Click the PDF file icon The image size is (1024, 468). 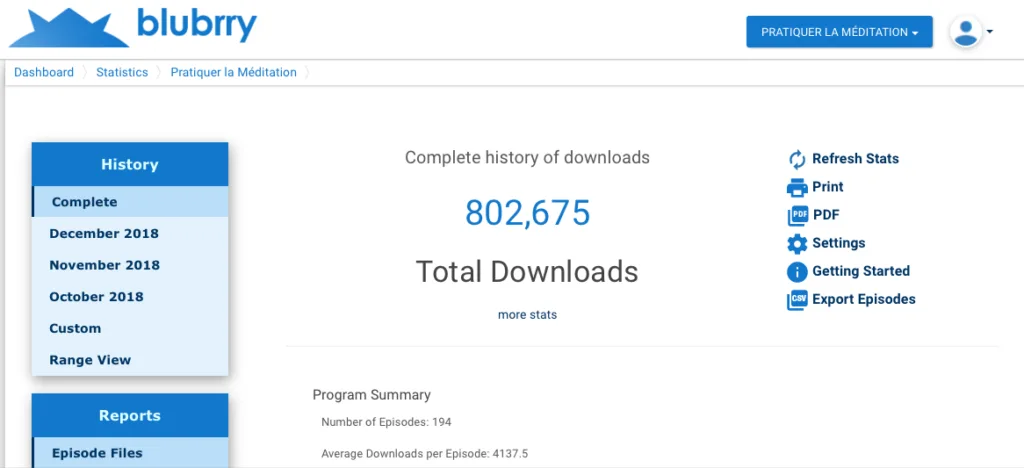797,216
